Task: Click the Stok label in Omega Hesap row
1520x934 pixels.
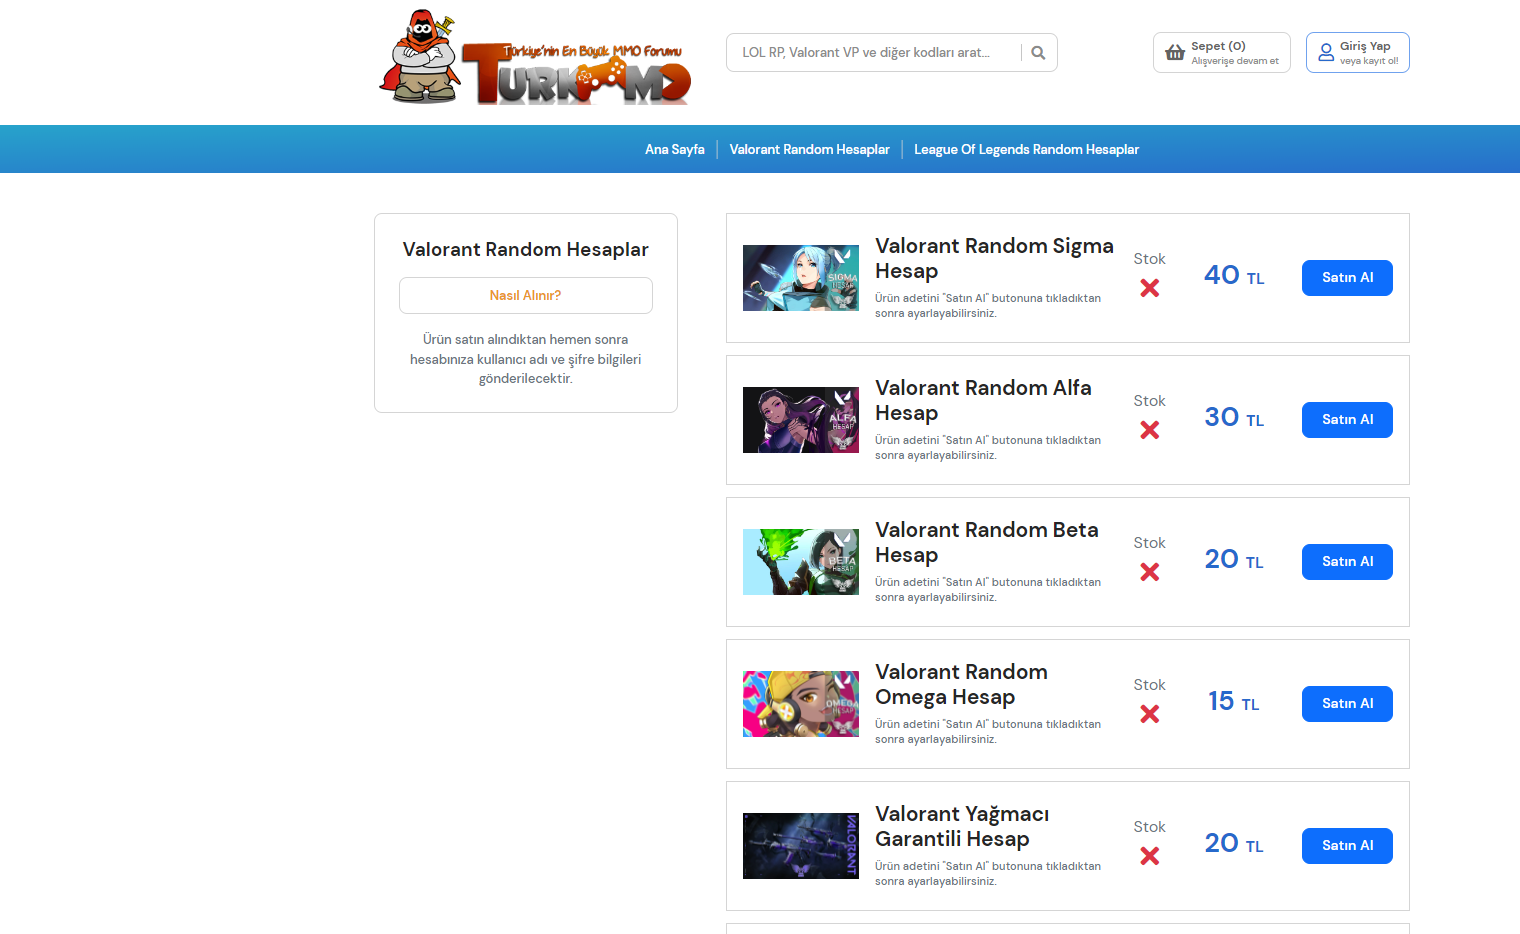Action: pyautogui.click(x=1149, y=685)
